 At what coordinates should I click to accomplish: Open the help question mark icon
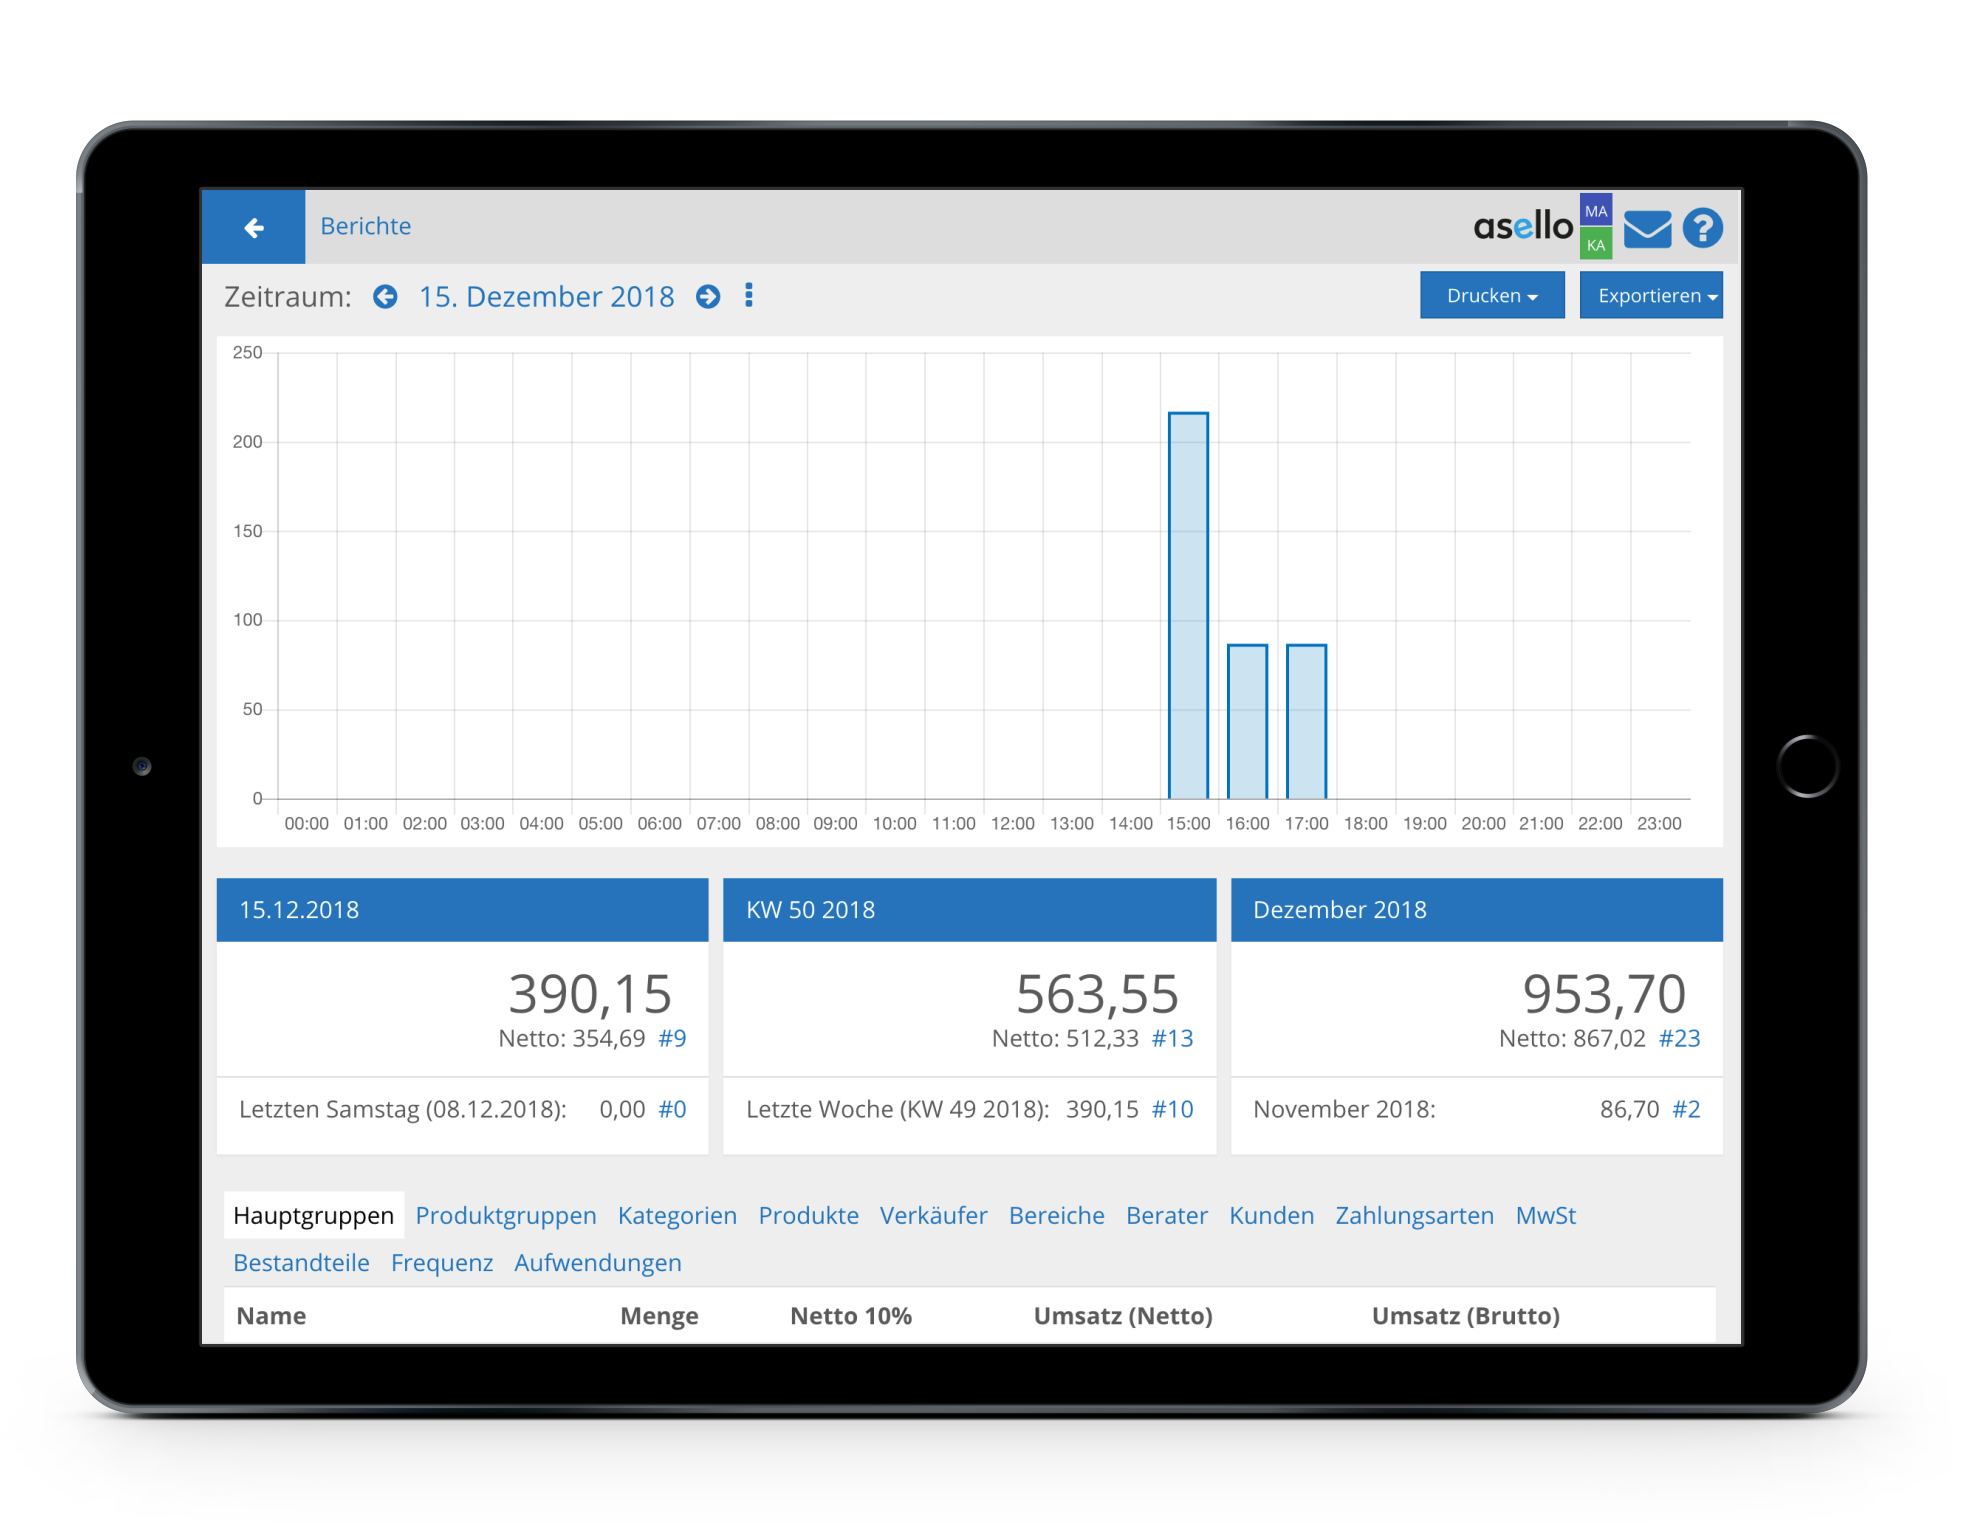click(1702, 228)
